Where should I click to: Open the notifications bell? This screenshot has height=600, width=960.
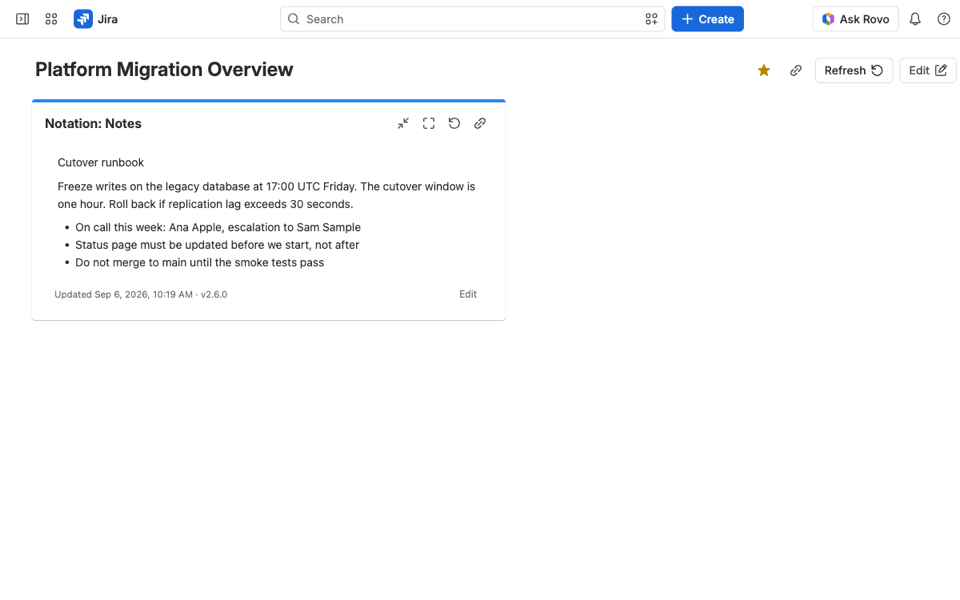915,19
